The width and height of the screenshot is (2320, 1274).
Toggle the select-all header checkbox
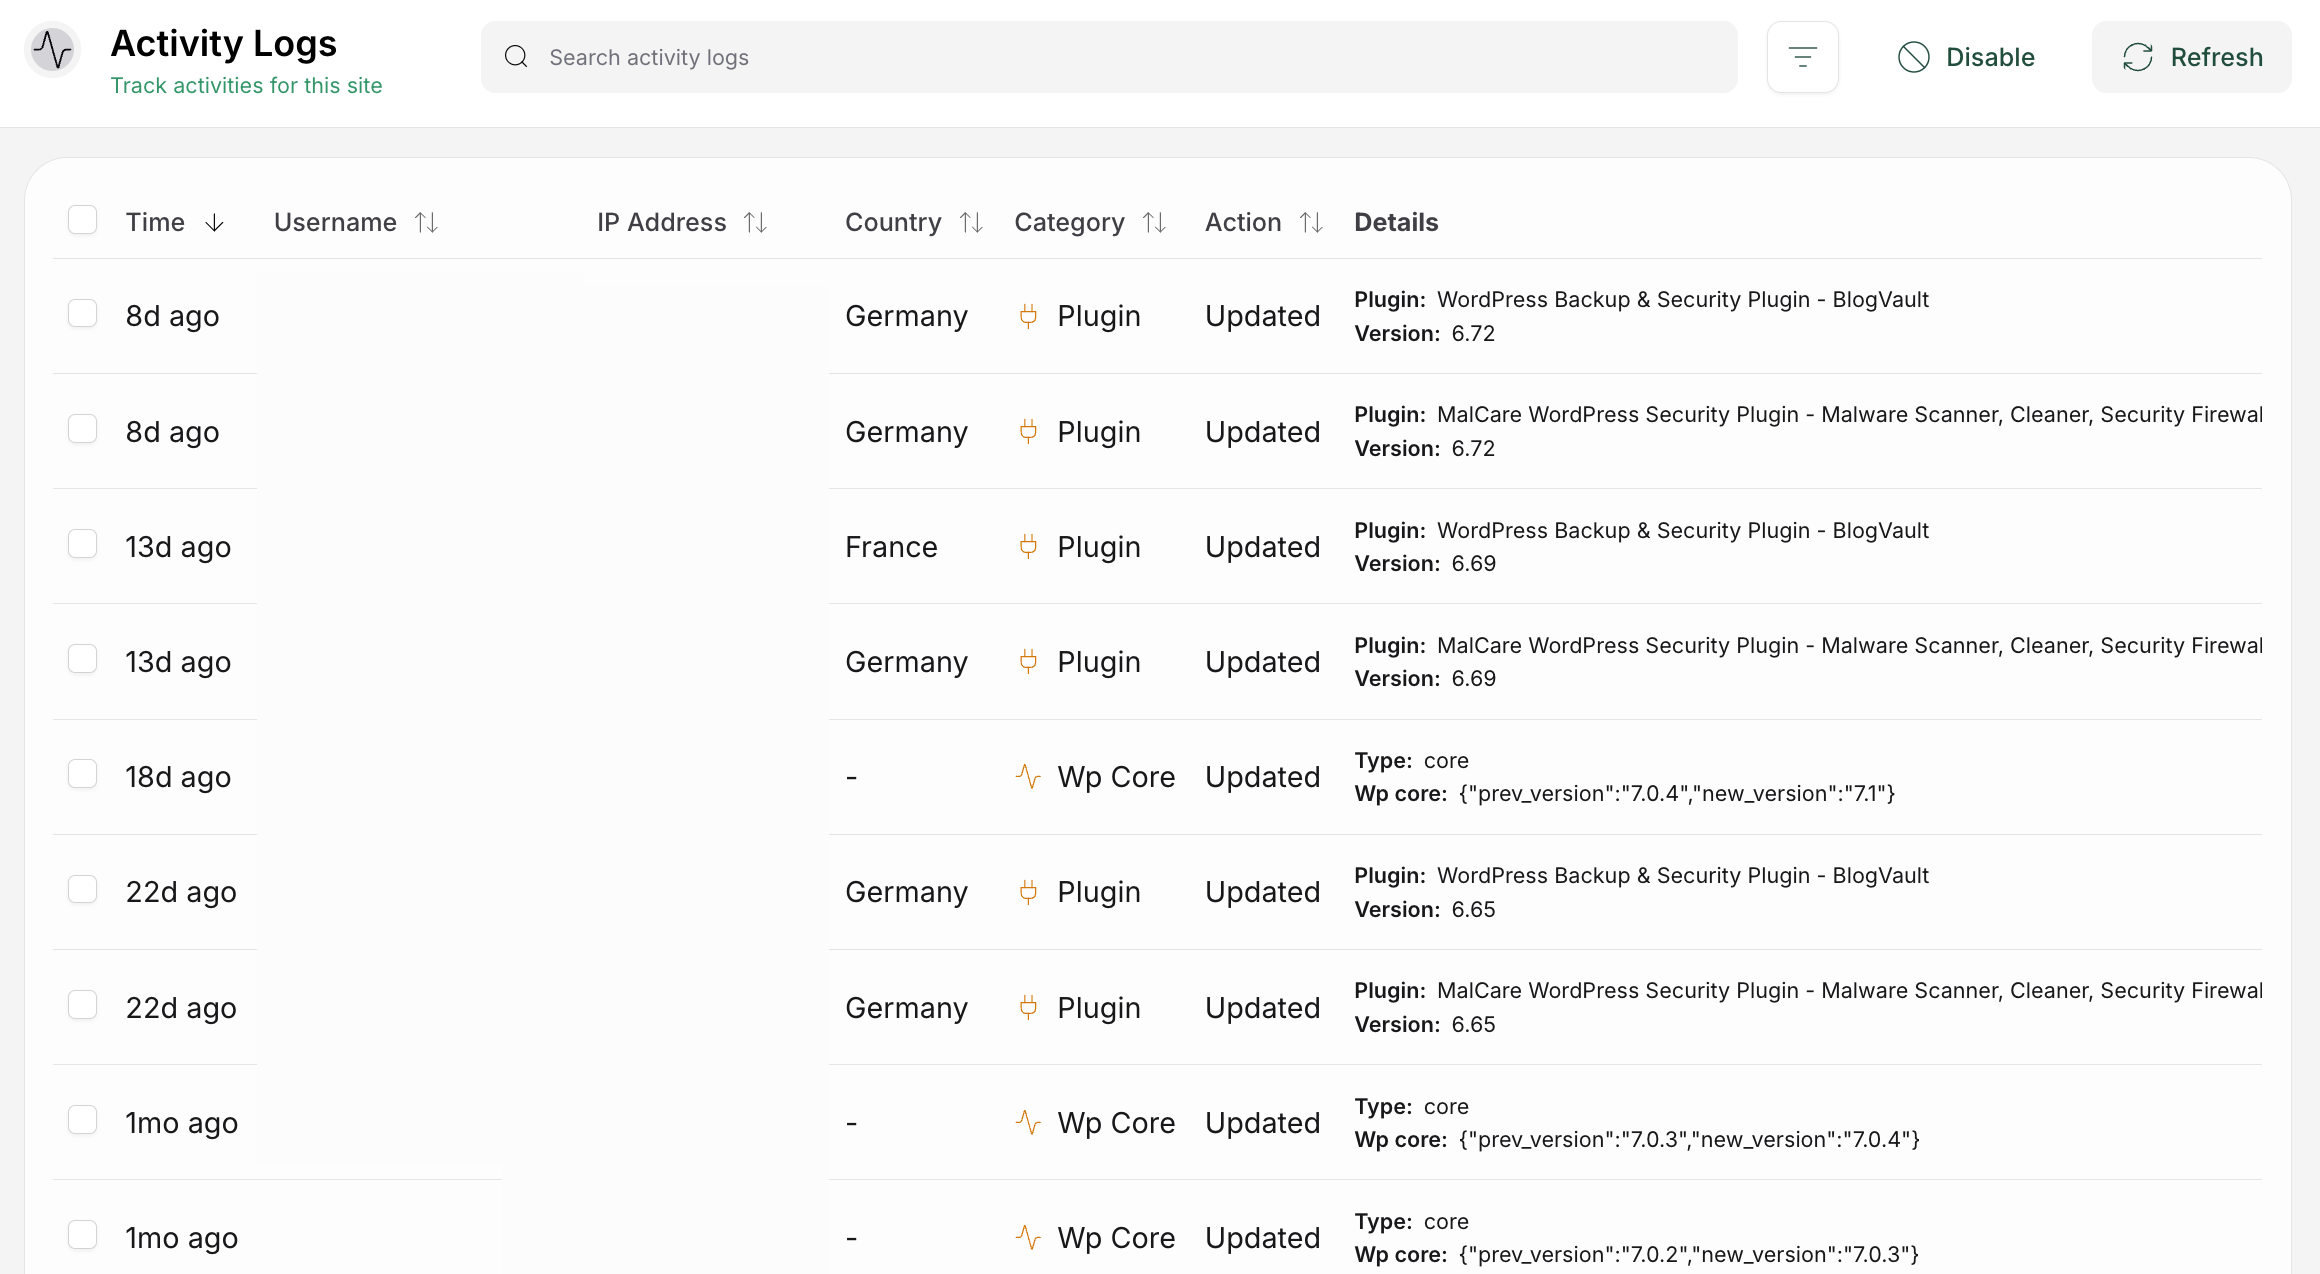(82, 220)
